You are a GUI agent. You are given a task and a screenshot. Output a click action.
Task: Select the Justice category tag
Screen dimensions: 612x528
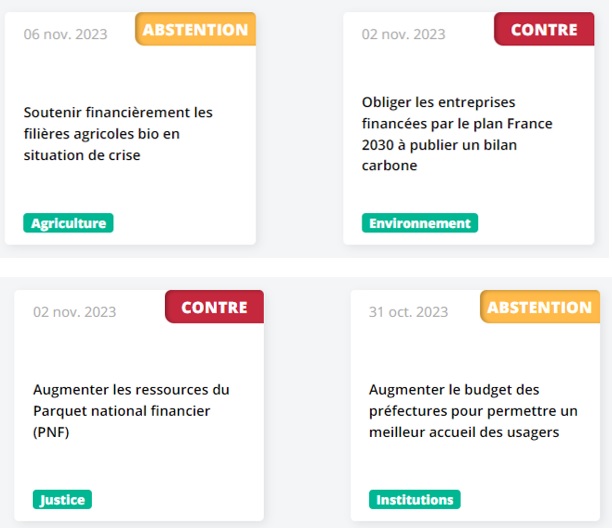[62, 499]
